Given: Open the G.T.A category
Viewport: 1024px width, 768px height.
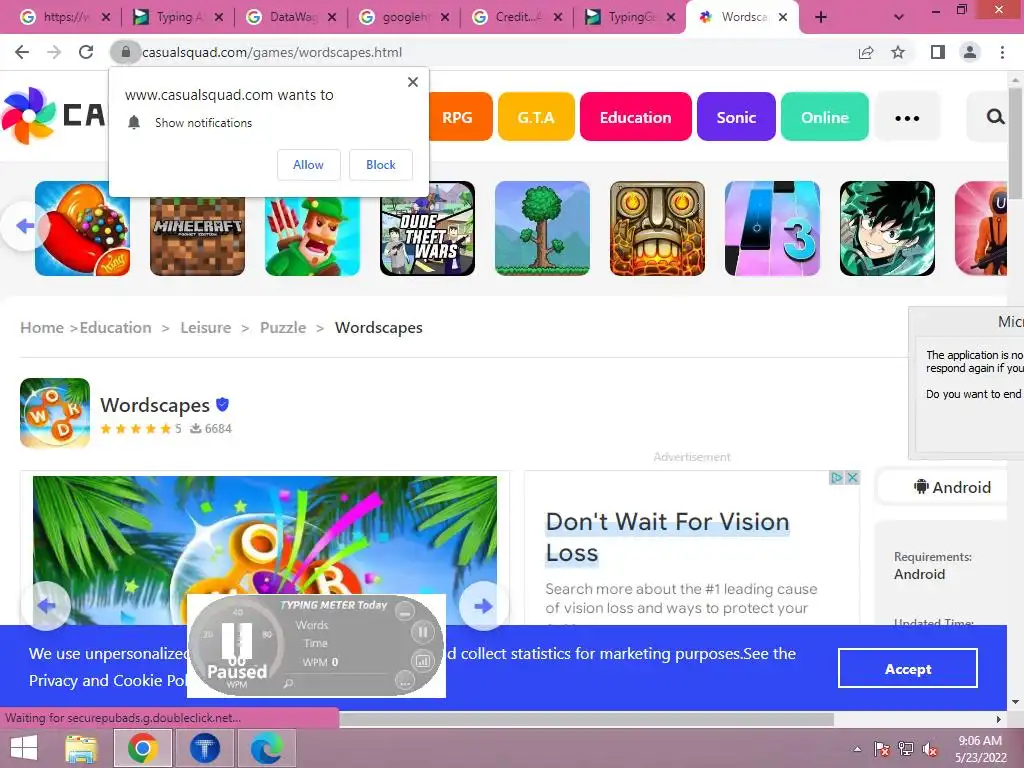Looking at the screenshot, I should coord(536,117).
